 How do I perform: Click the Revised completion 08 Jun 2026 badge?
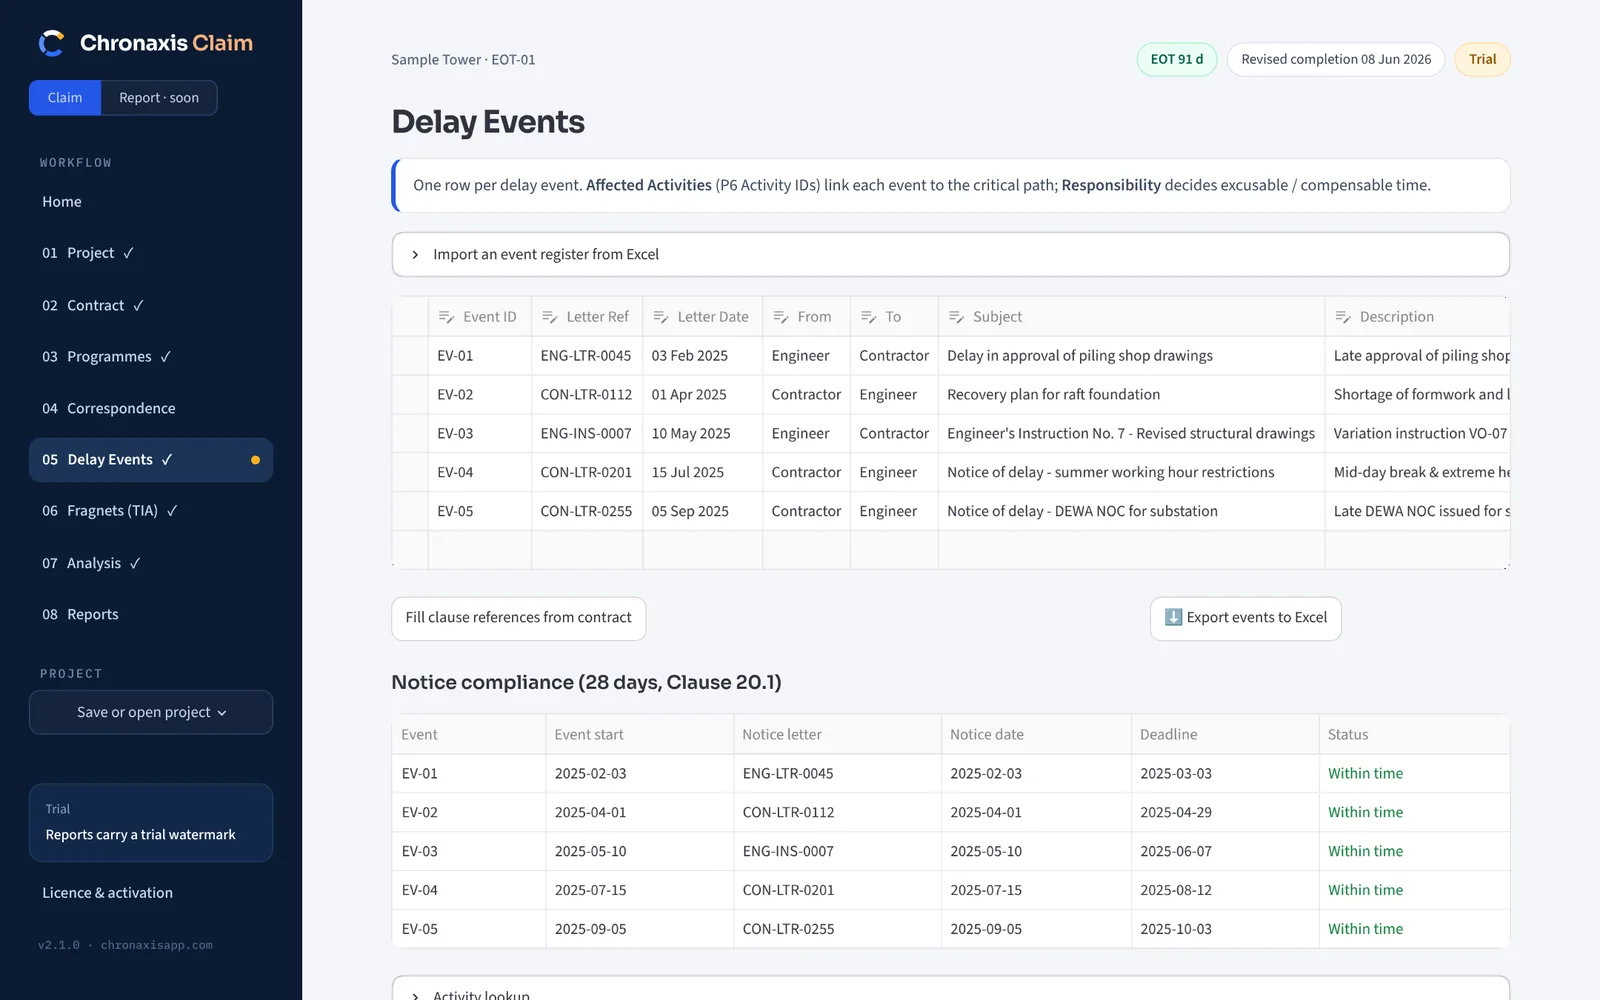[x=1336, y=60]
